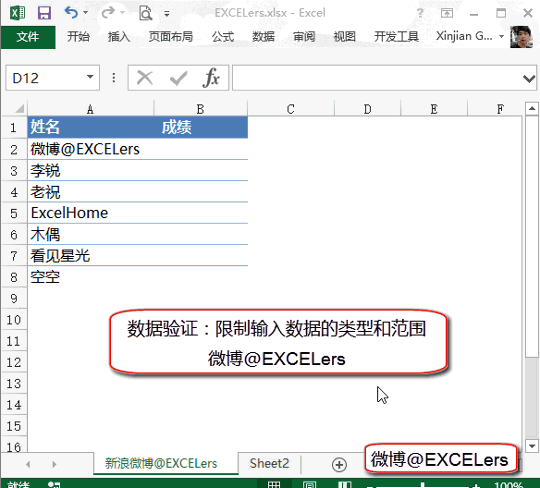540x488 pixels.
Task: Select column B header
Action: coord(200,109)
